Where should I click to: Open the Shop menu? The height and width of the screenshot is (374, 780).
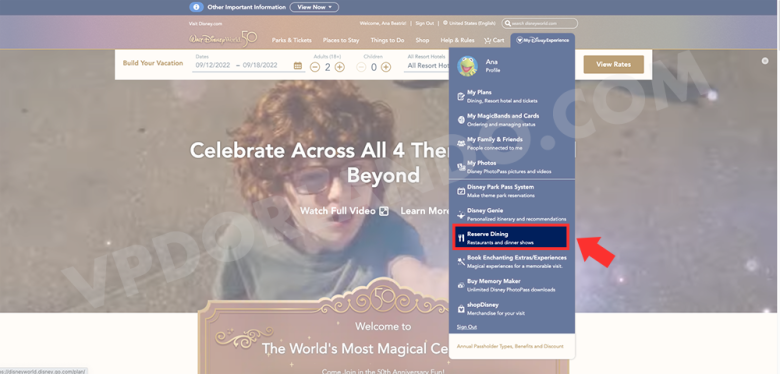point(422,40)
